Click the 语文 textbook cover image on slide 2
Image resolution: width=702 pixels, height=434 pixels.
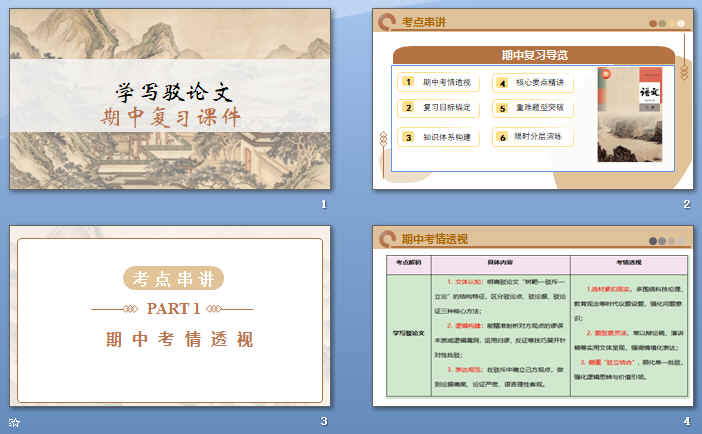(x=630, y=114)
